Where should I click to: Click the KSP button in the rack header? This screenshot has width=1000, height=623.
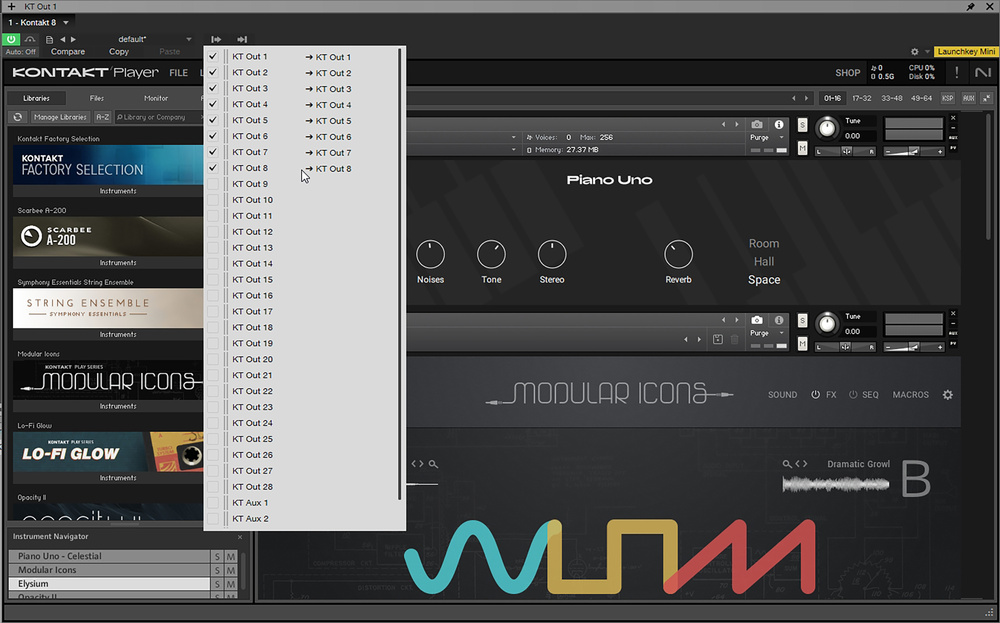tap(947, 98)
